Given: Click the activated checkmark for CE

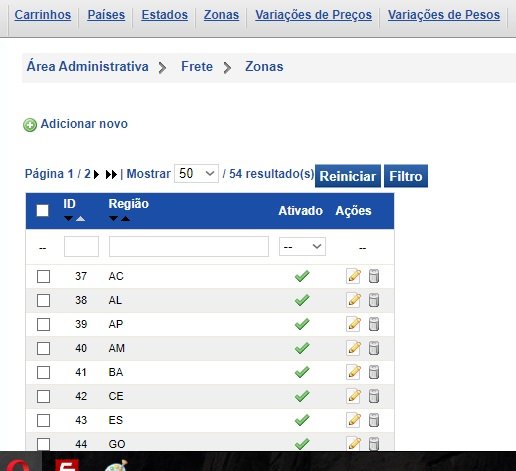Looking at the screenshot, I should [x=302, y=396].
